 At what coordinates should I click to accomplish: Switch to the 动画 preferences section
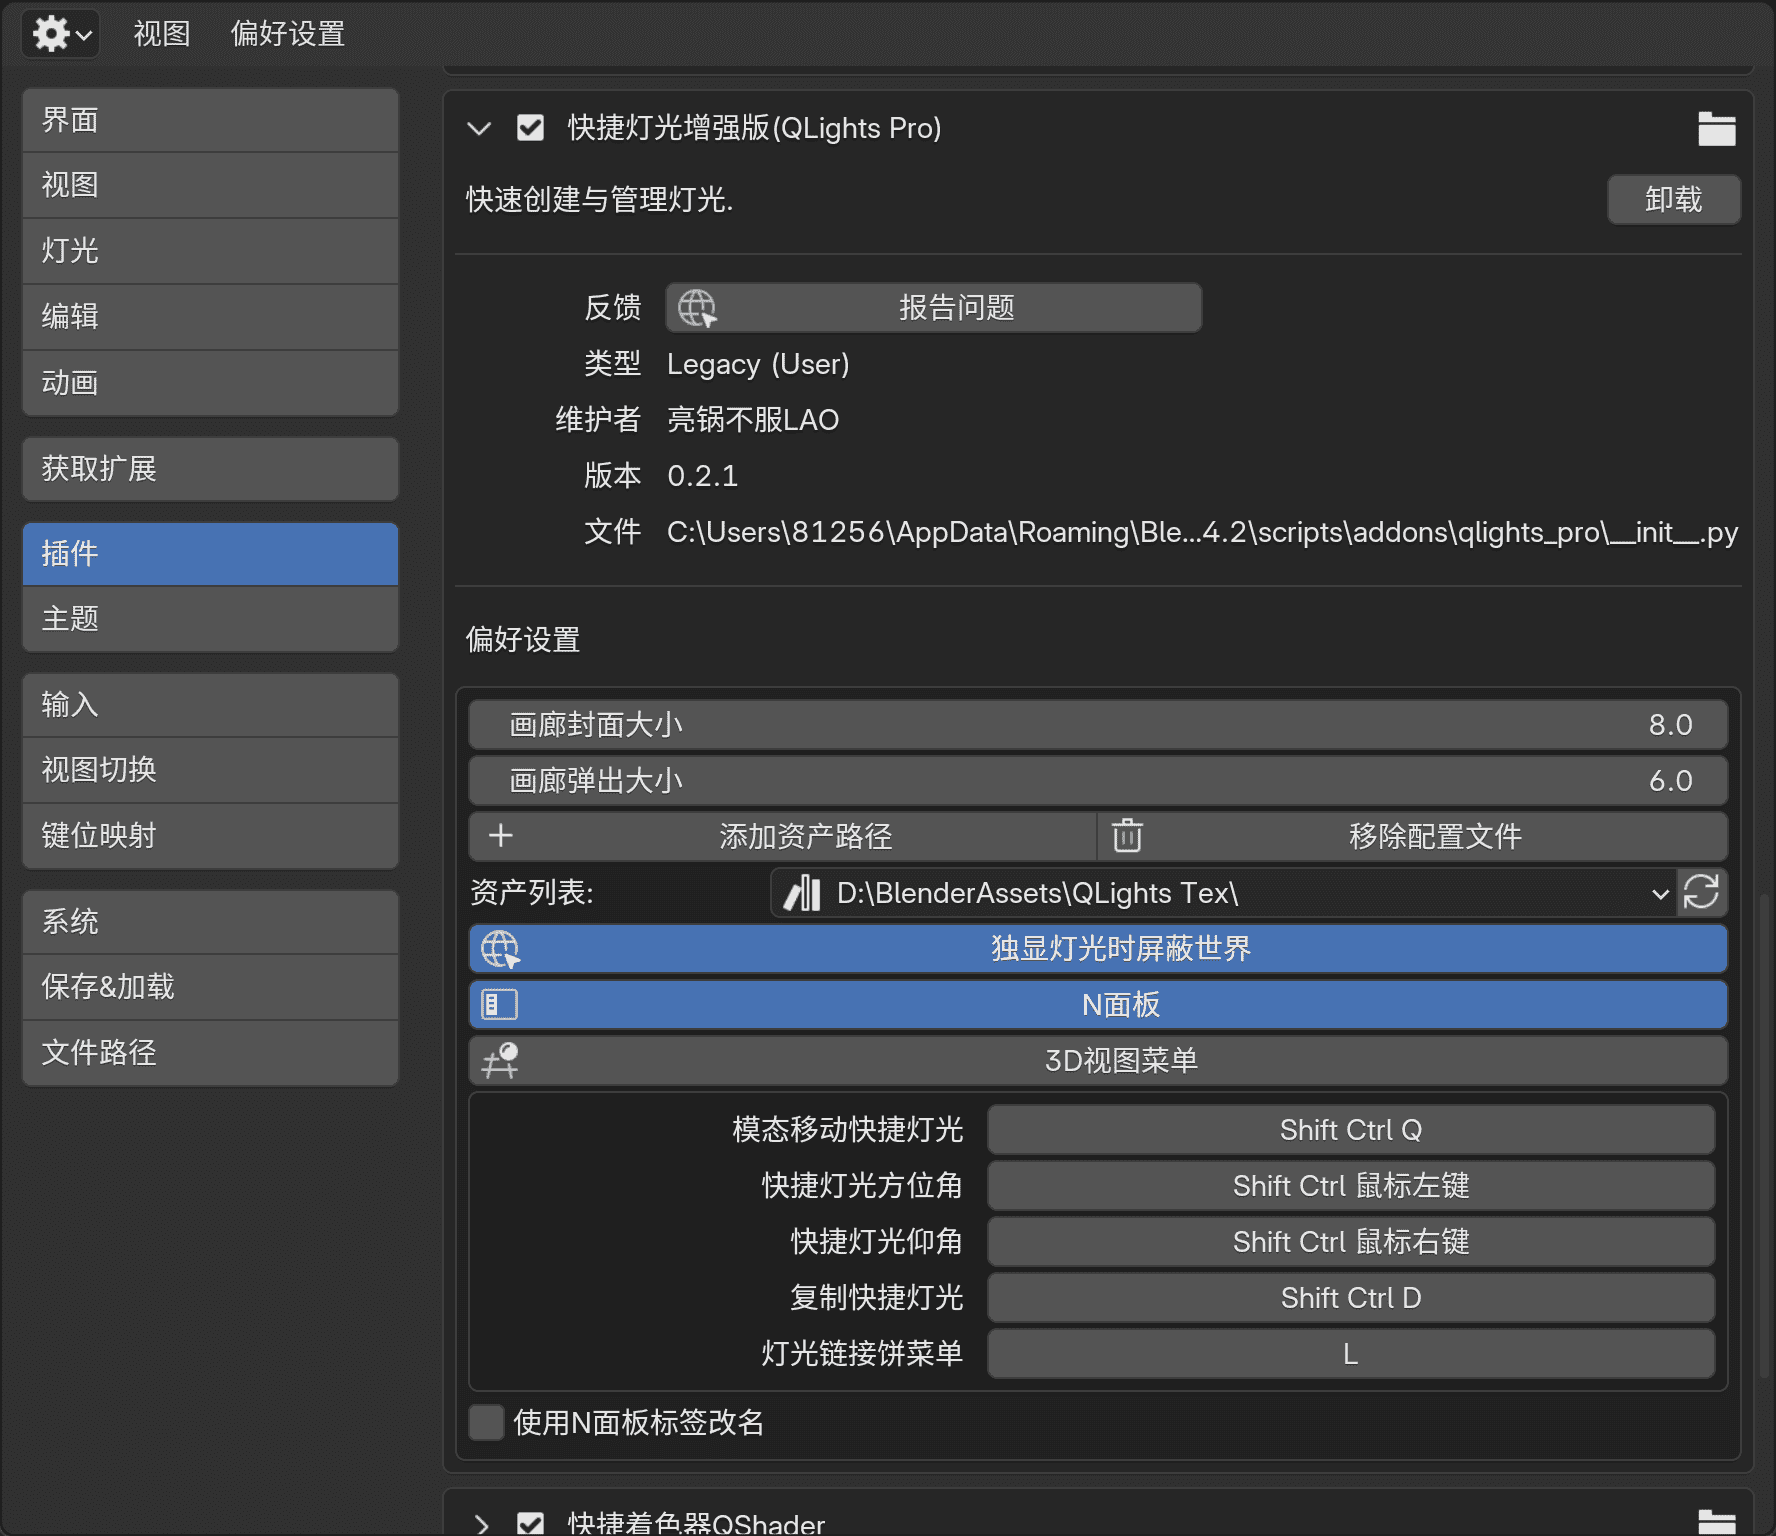click(x=210, y=383)
